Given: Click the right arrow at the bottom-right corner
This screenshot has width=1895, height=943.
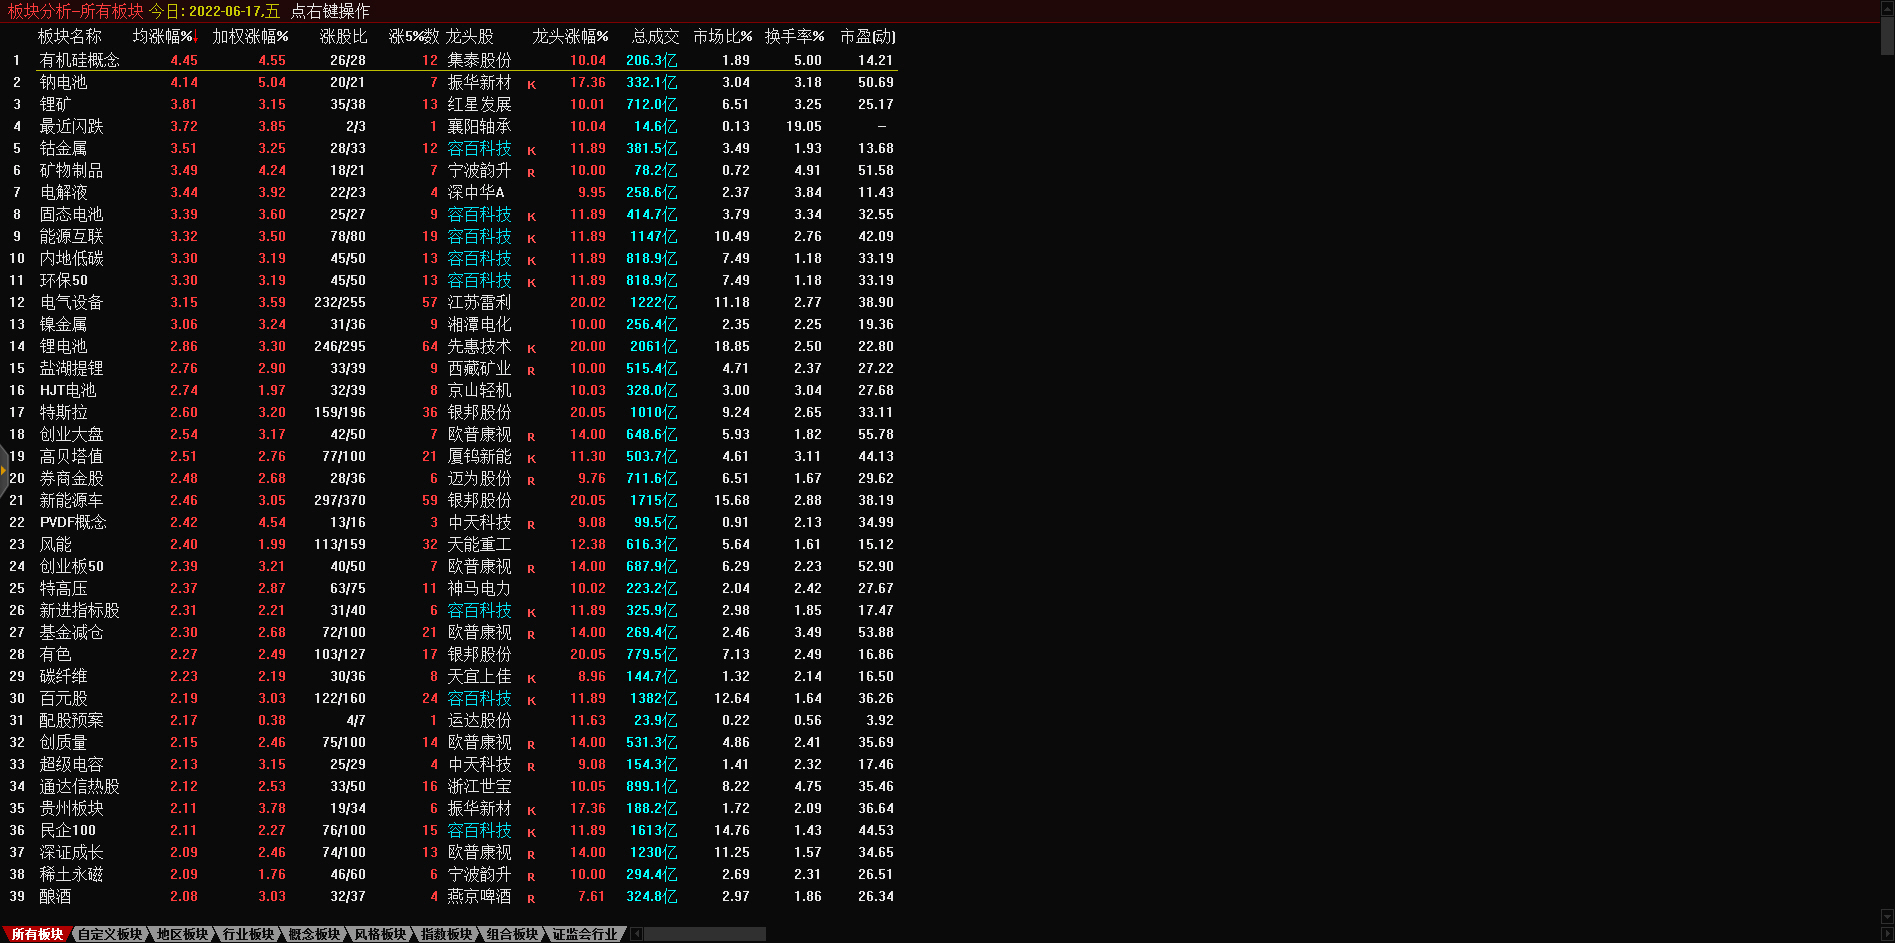Looking at the screenshot, I should [1887, 934].
